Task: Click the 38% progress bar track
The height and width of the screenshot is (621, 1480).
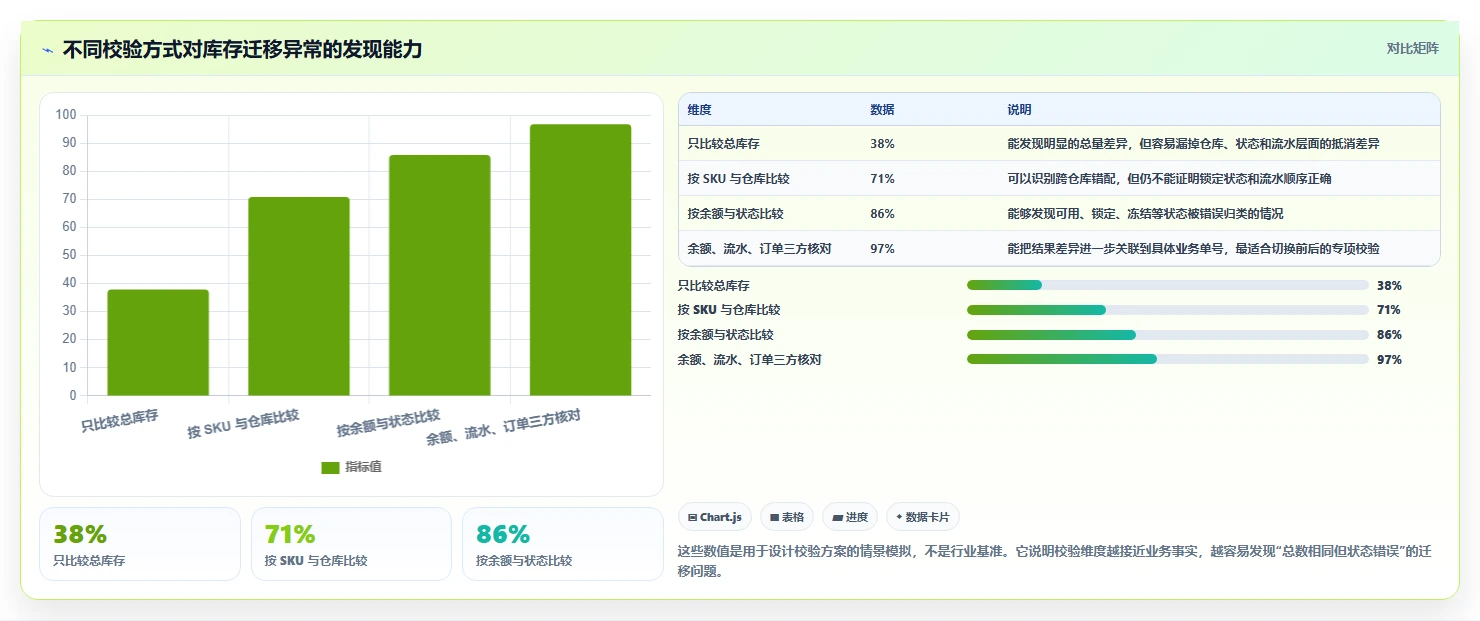Action: (1167, 285)
